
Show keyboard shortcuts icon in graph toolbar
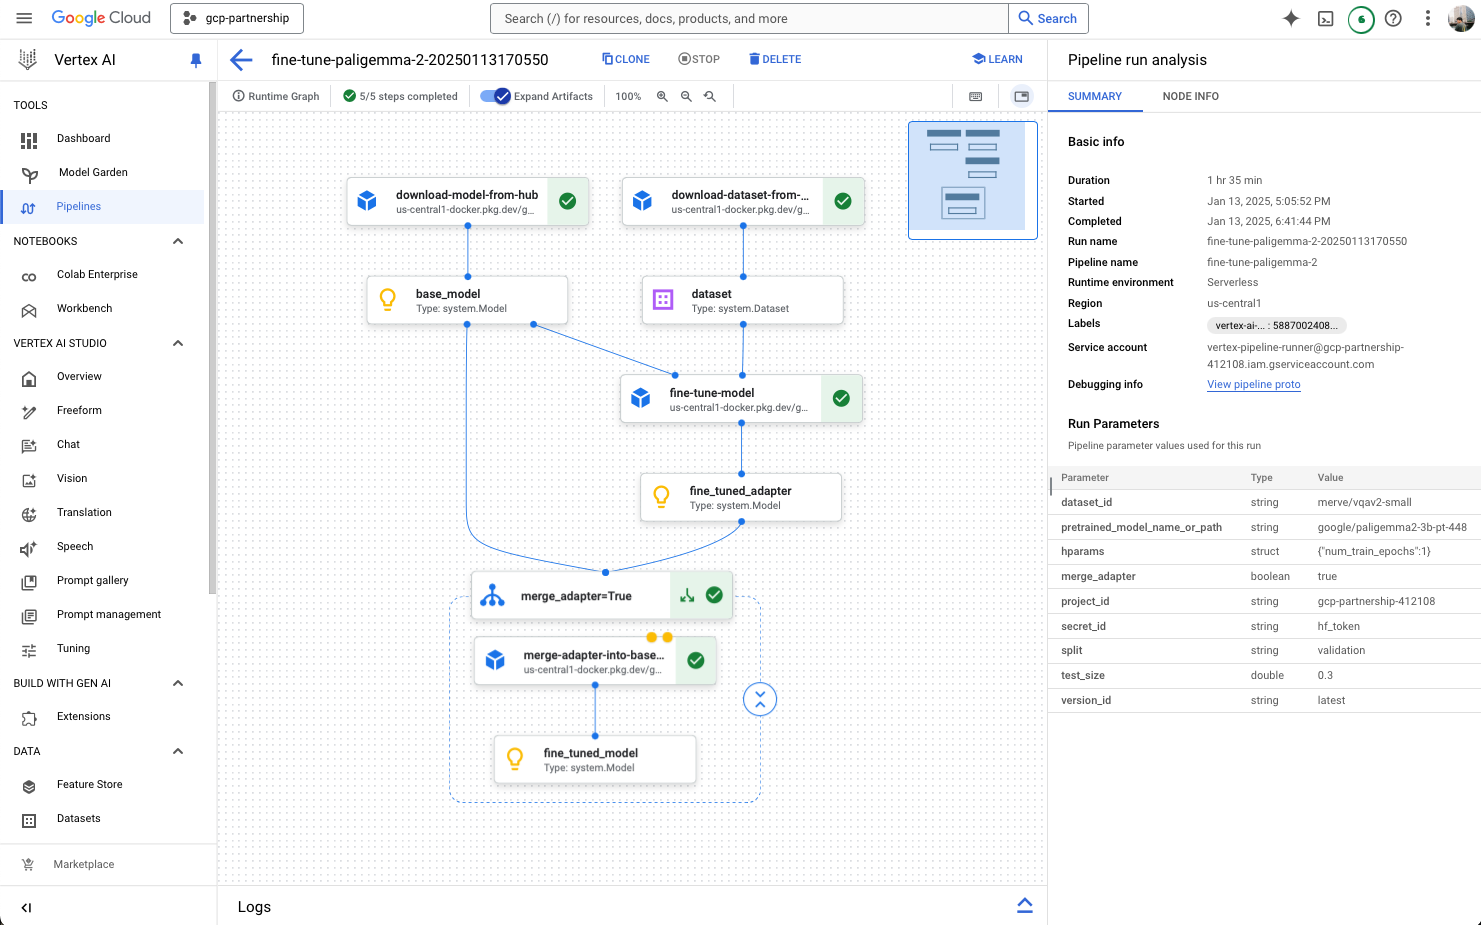[976, 96]
